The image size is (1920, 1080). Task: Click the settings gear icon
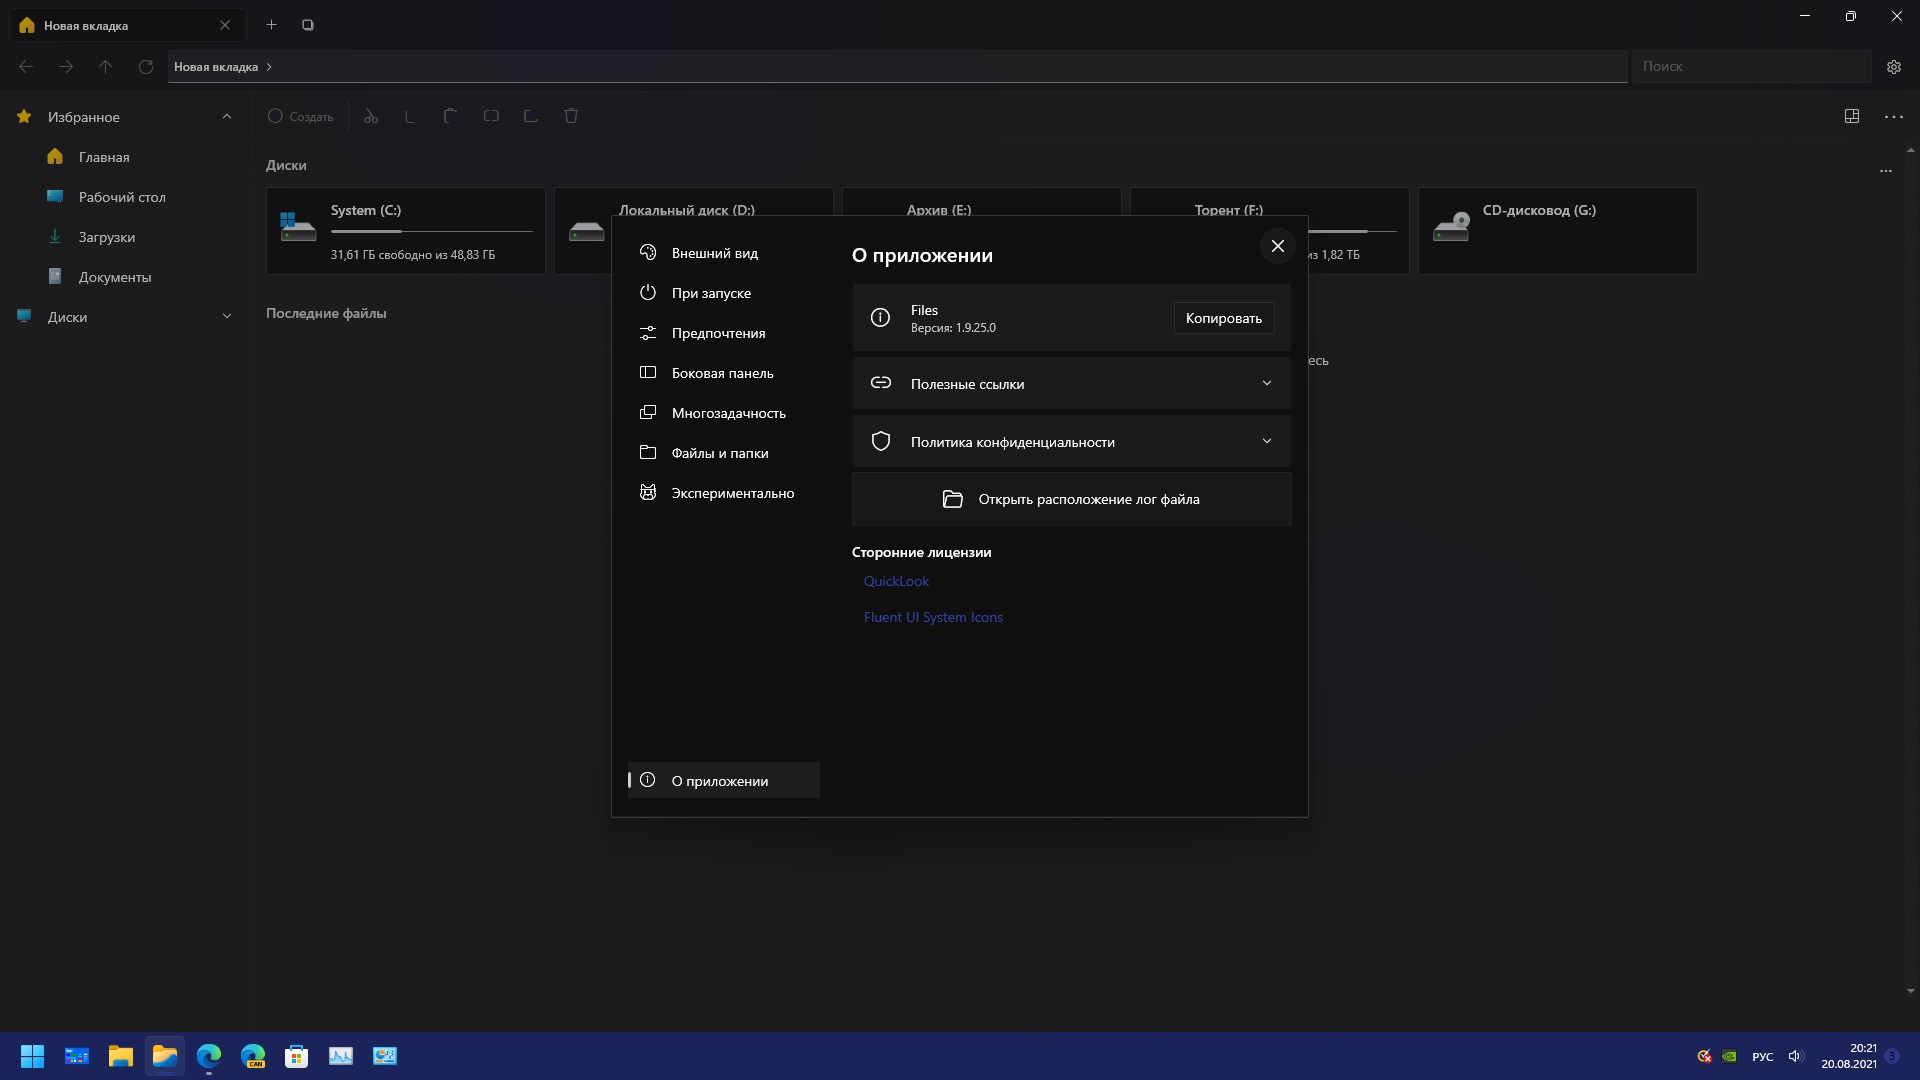pos(1893,67)
